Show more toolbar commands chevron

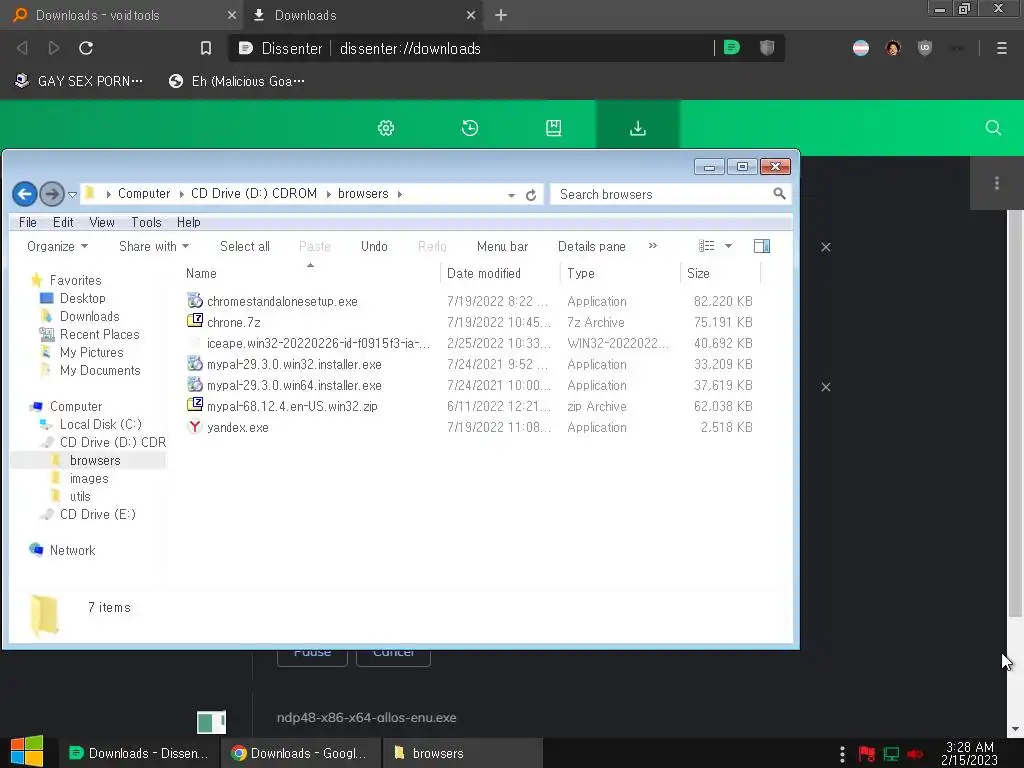652,246
